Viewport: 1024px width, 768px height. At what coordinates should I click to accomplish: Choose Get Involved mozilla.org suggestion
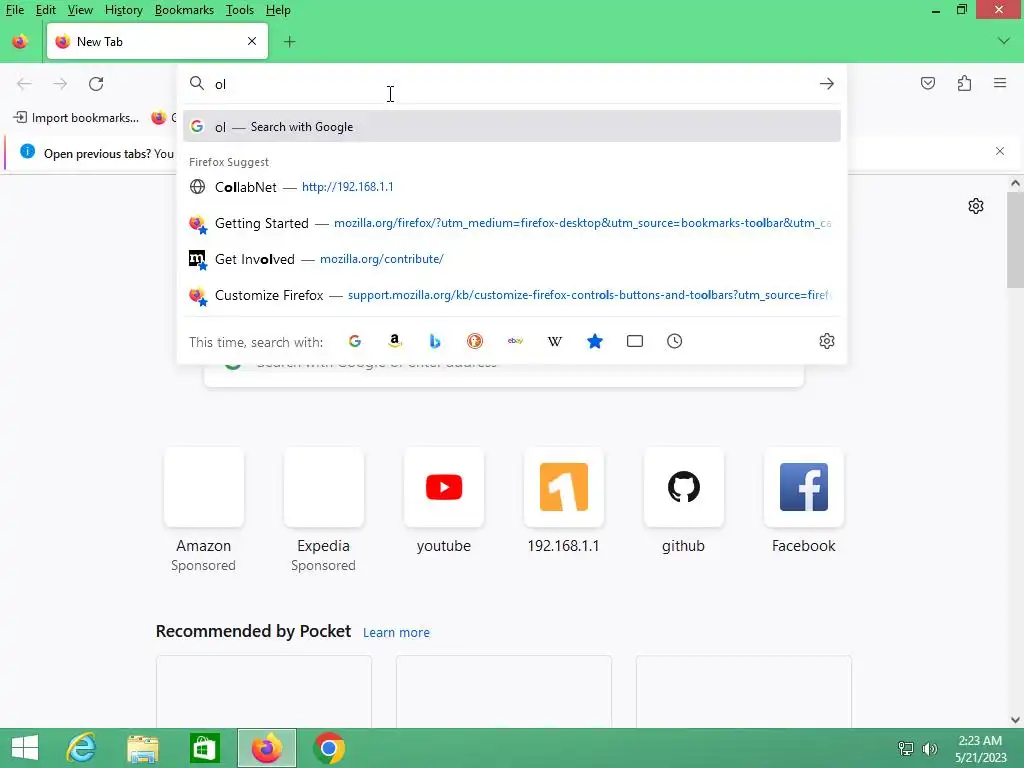point(511,259)
